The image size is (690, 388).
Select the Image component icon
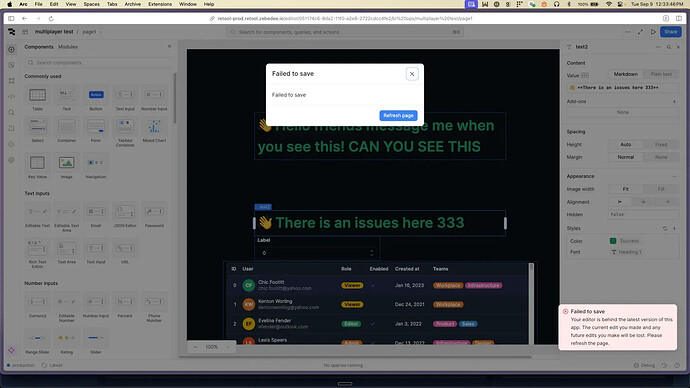(66, 163)
